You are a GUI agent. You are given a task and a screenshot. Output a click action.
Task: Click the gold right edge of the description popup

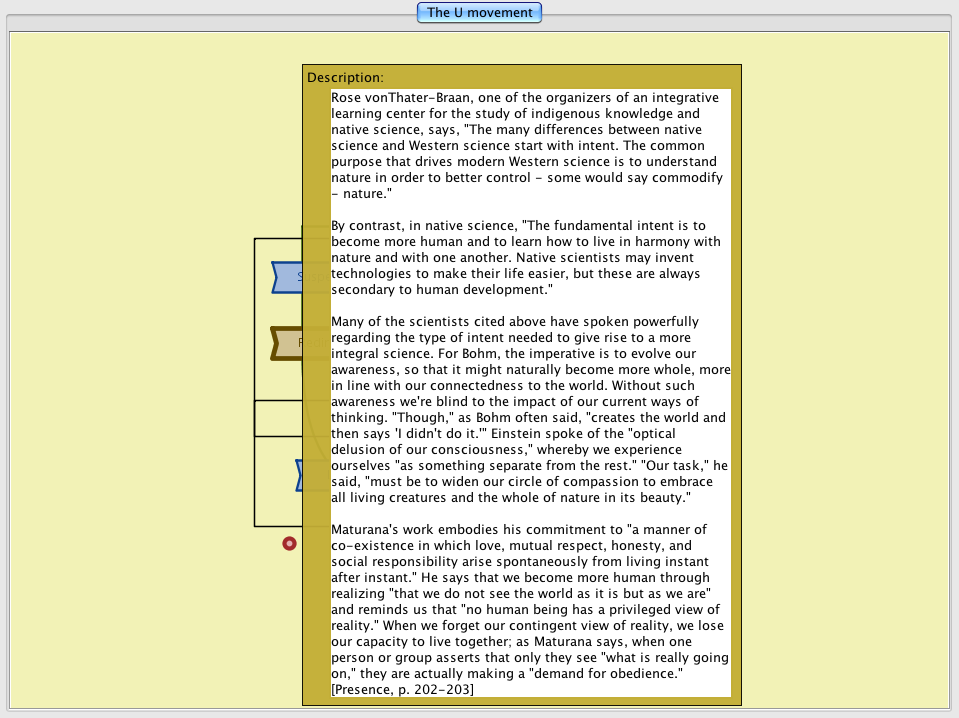[x=736, y=400]
